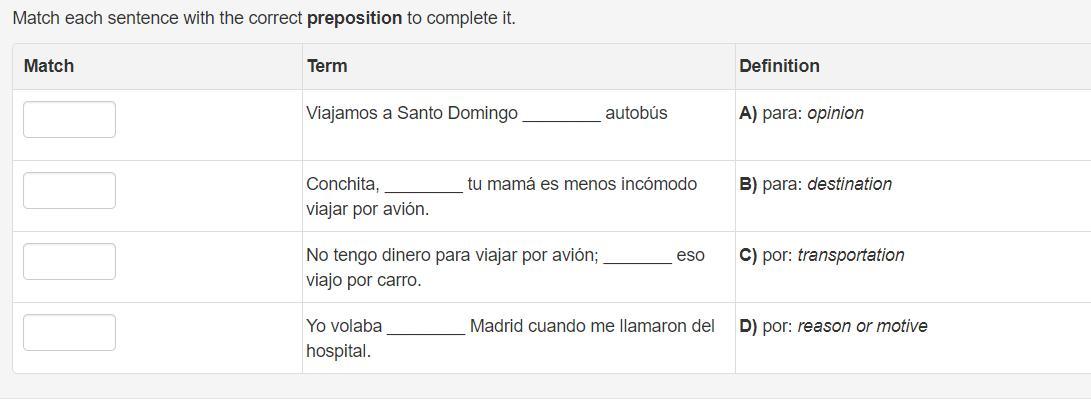Click the Term column header
Screen dimensions: 1091x400
pyautogui.click(x=327, y=66)
